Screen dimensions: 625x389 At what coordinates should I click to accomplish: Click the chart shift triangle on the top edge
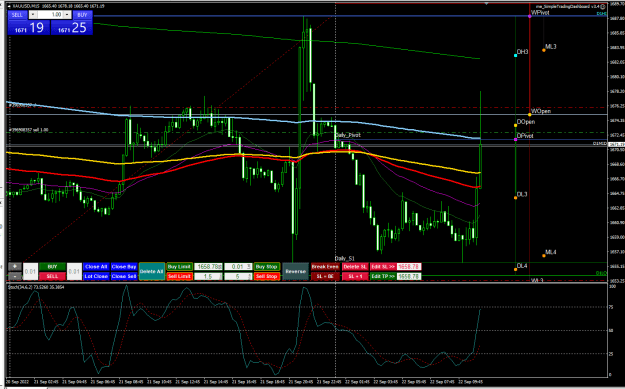tap(486, 3)
